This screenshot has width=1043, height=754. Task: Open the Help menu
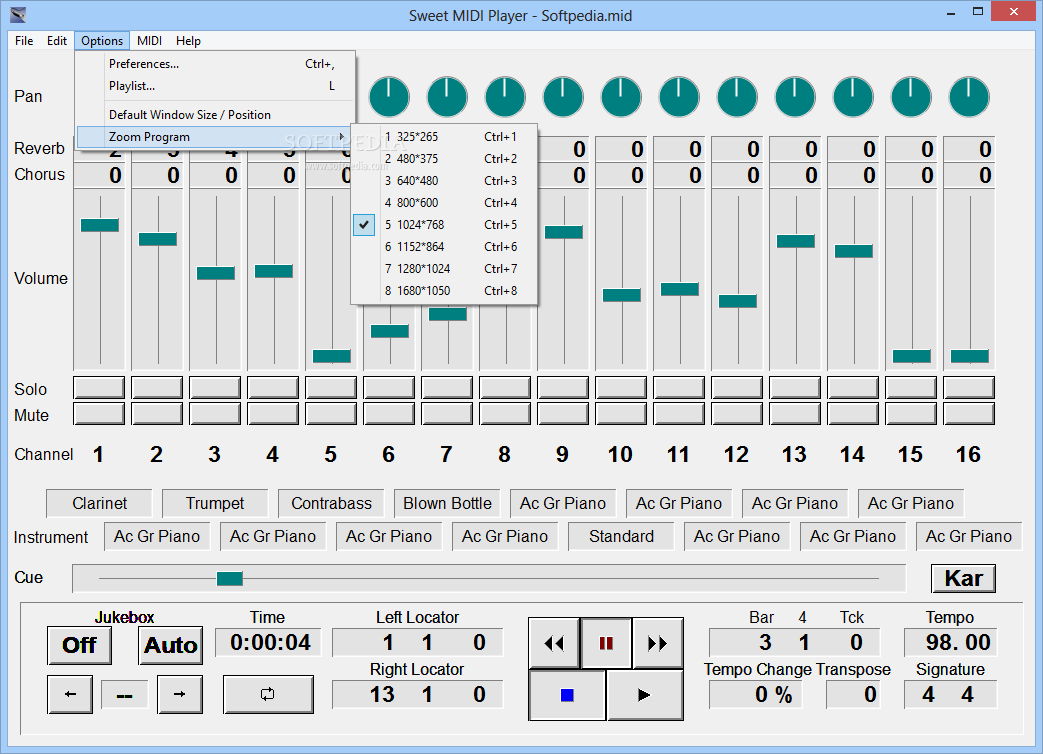click(188, 41)
